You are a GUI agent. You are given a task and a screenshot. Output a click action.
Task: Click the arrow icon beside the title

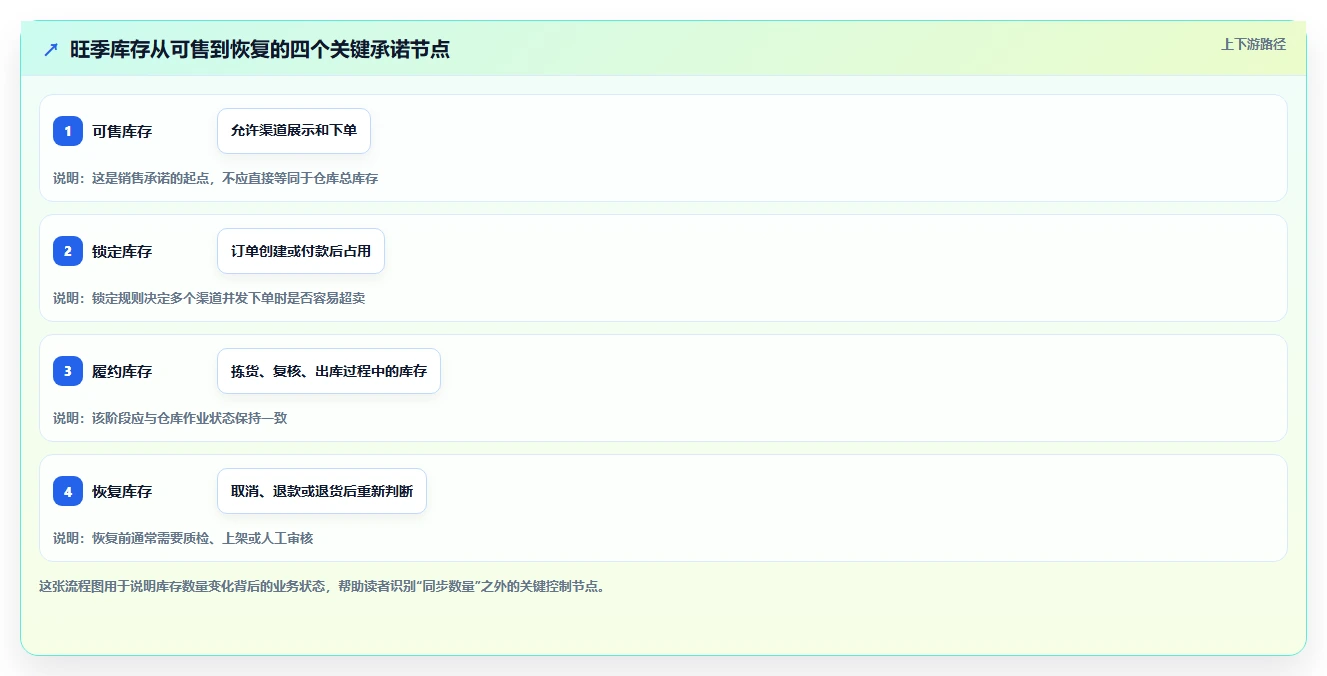(51, 50)
